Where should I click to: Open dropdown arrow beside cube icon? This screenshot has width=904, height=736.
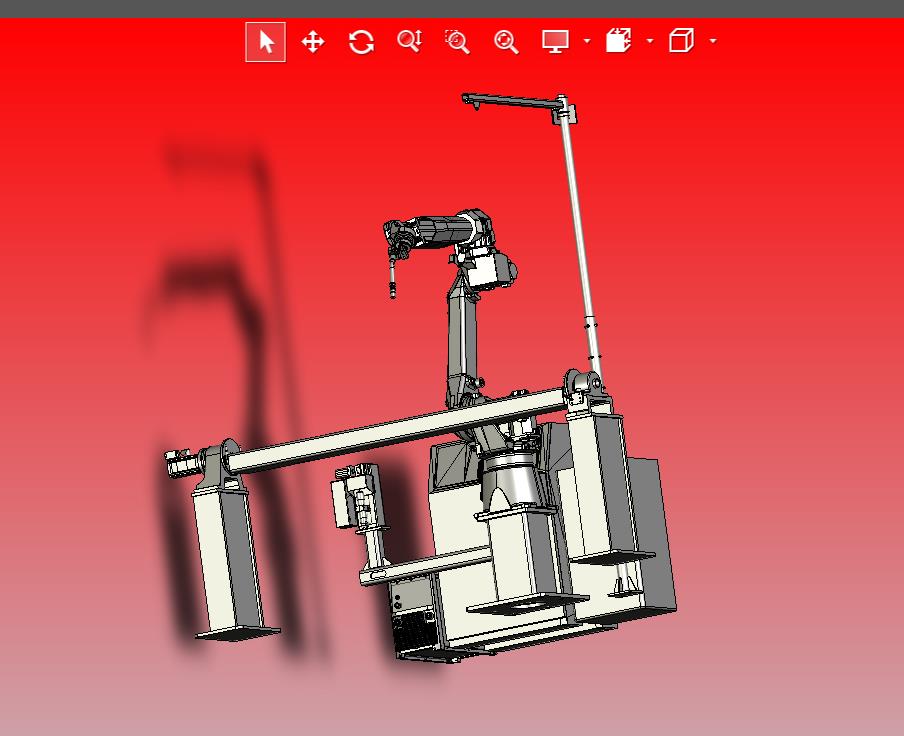point(713,41)
